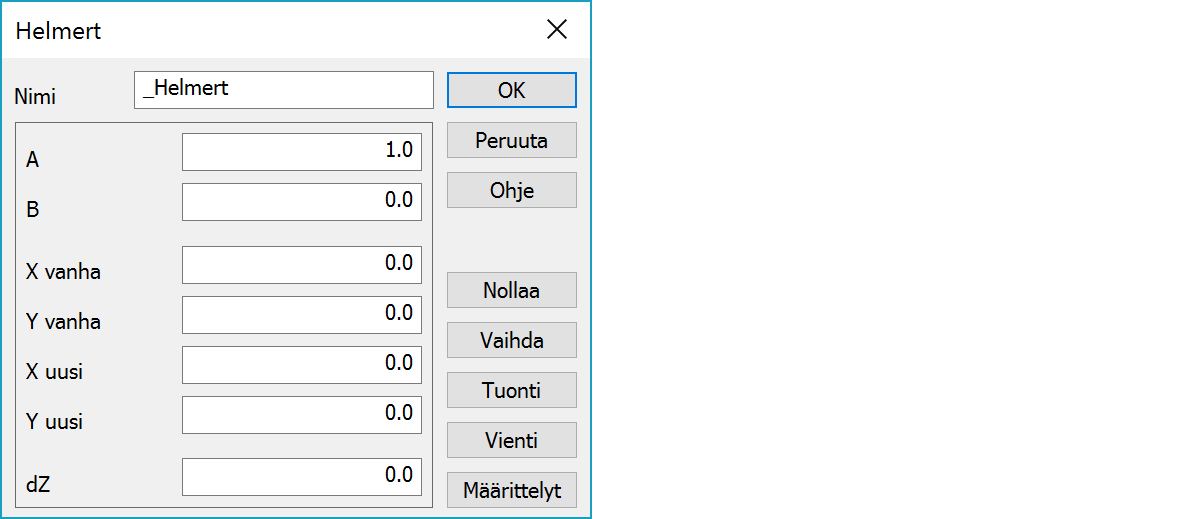Focus the Nimi text field

(x=283, y=89)
